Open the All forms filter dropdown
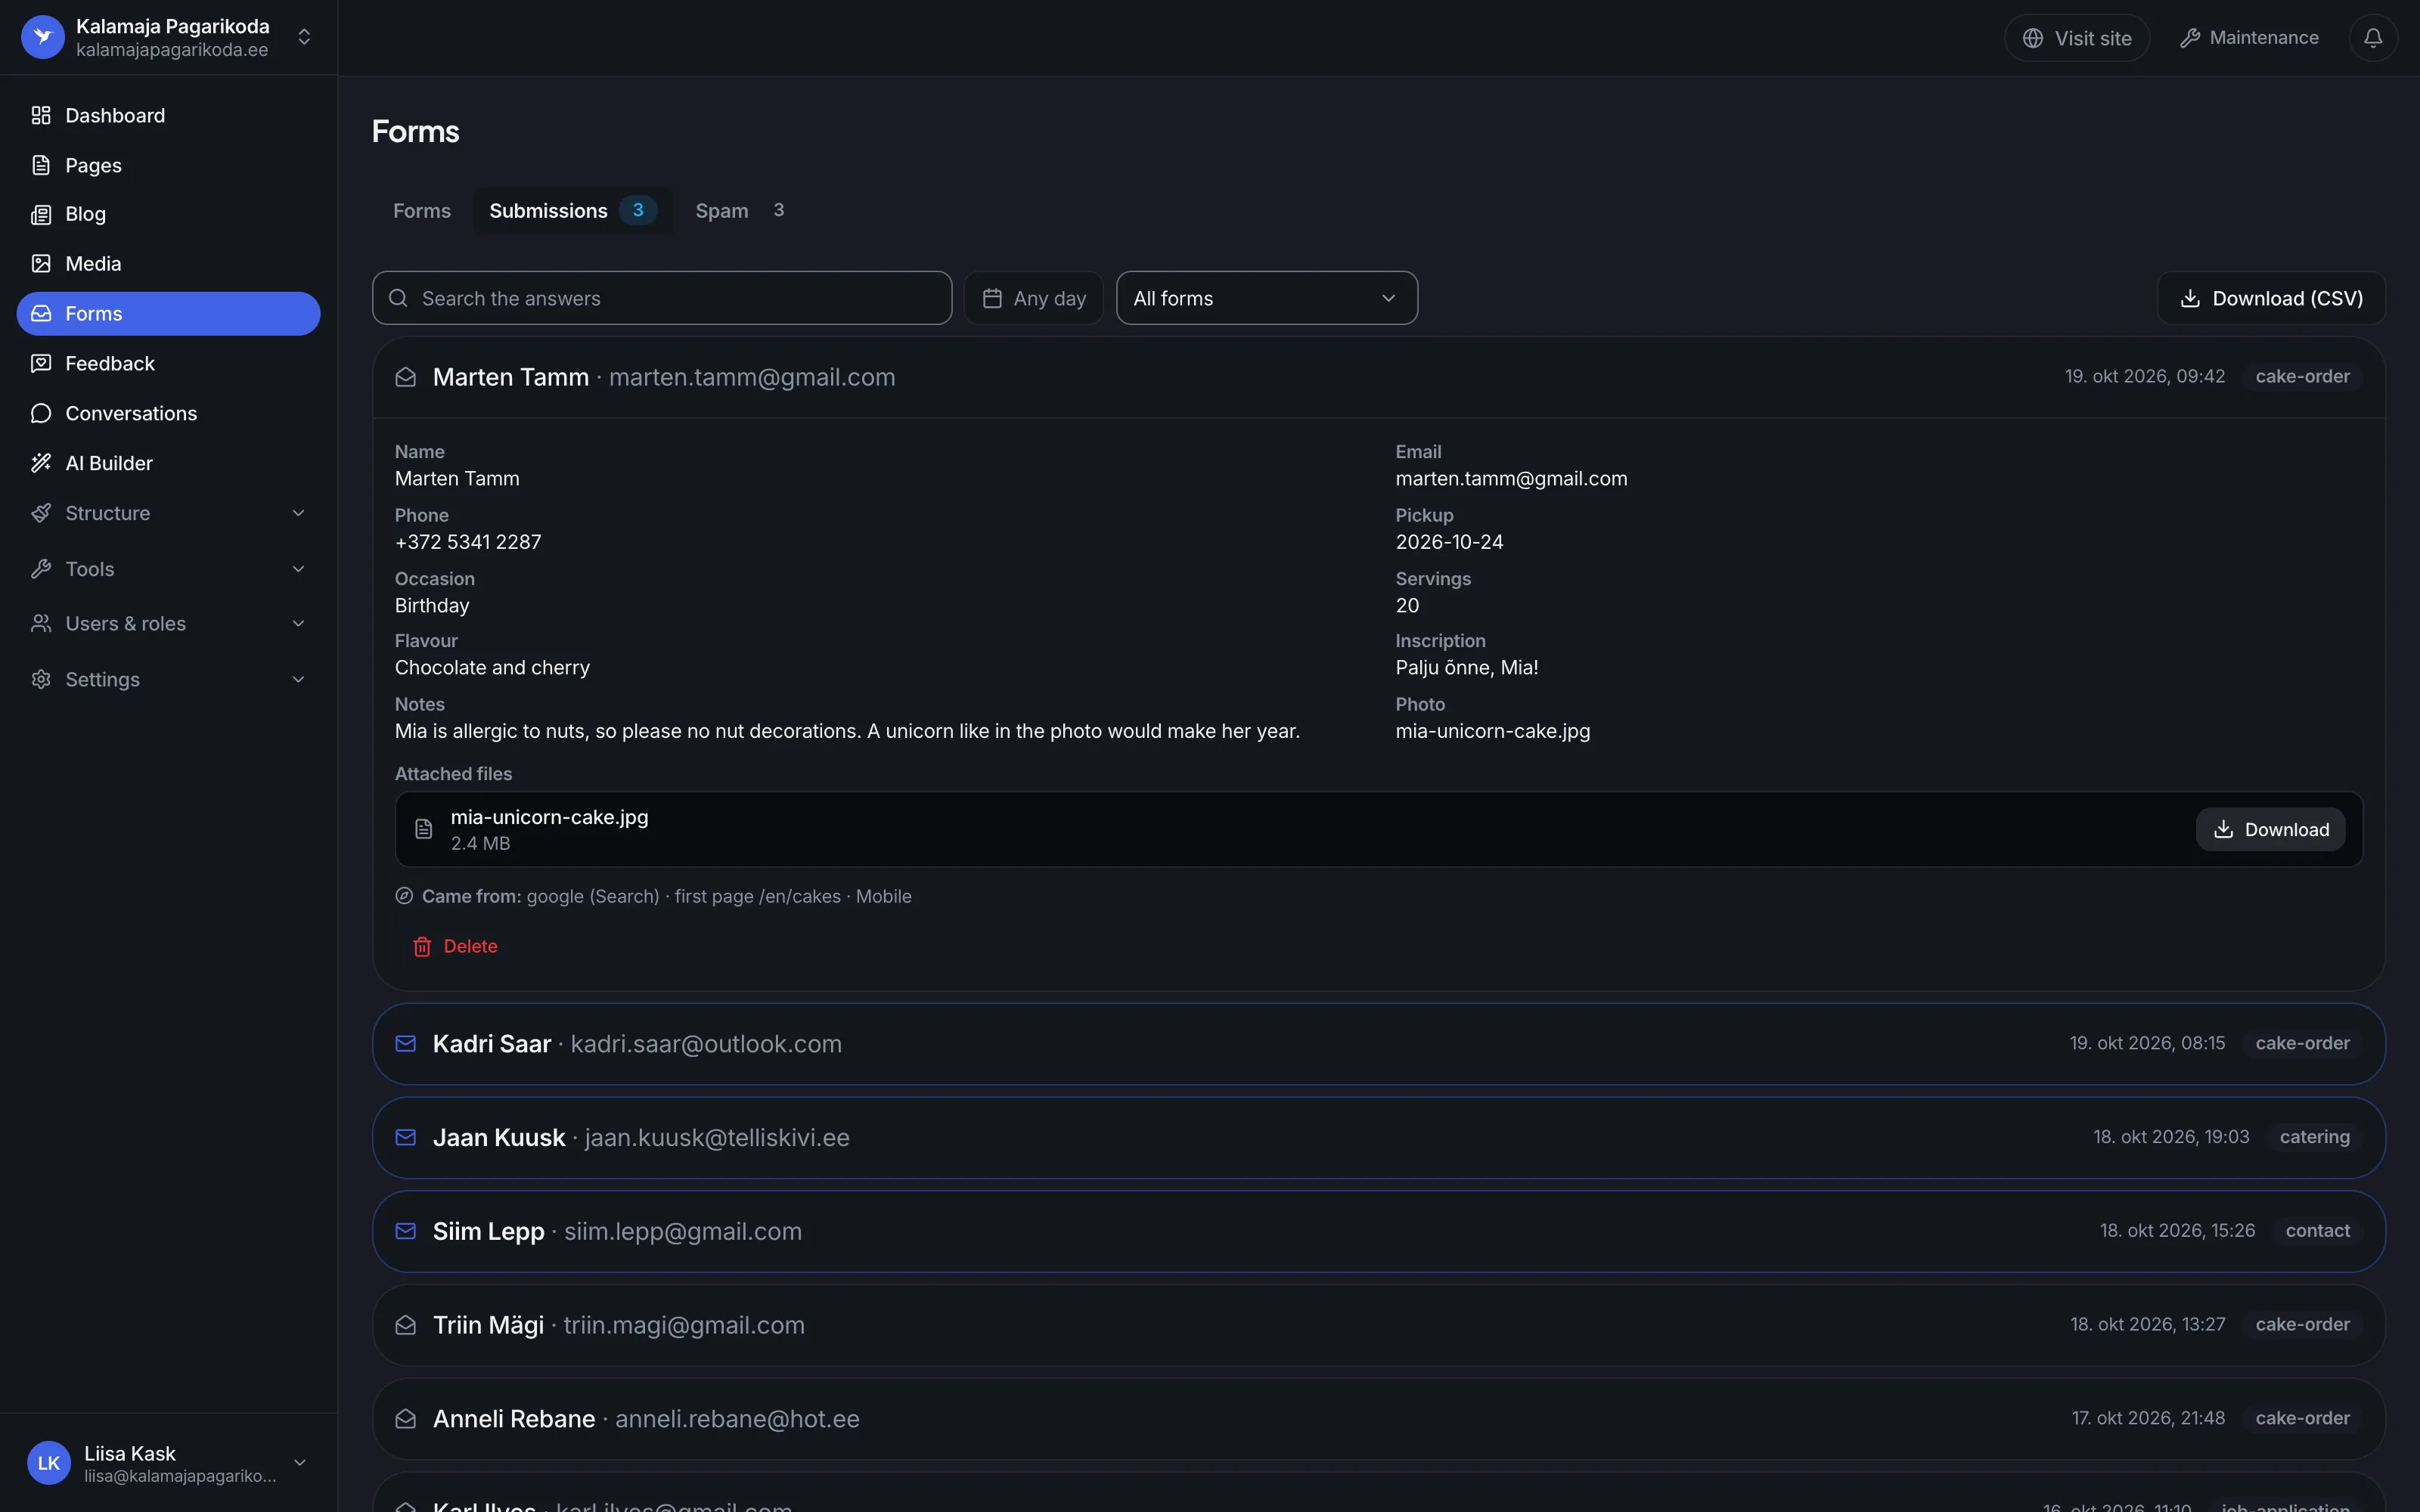 [1266, 298]
